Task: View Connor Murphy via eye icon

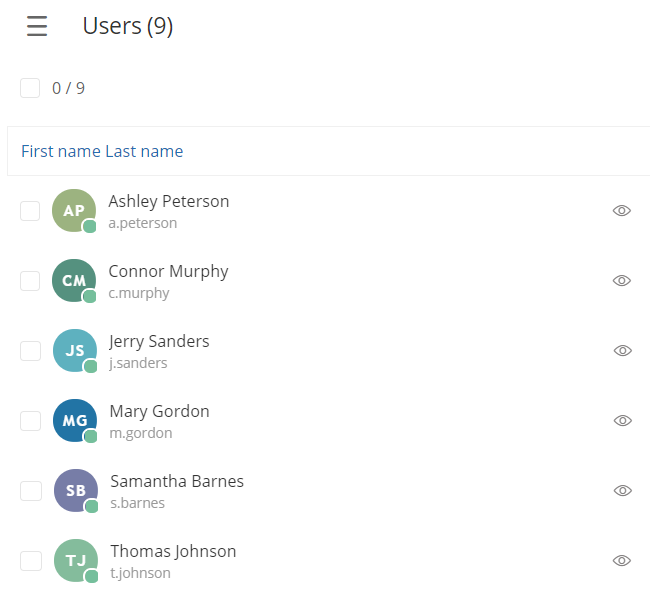Action: click(x=622, y=281)
